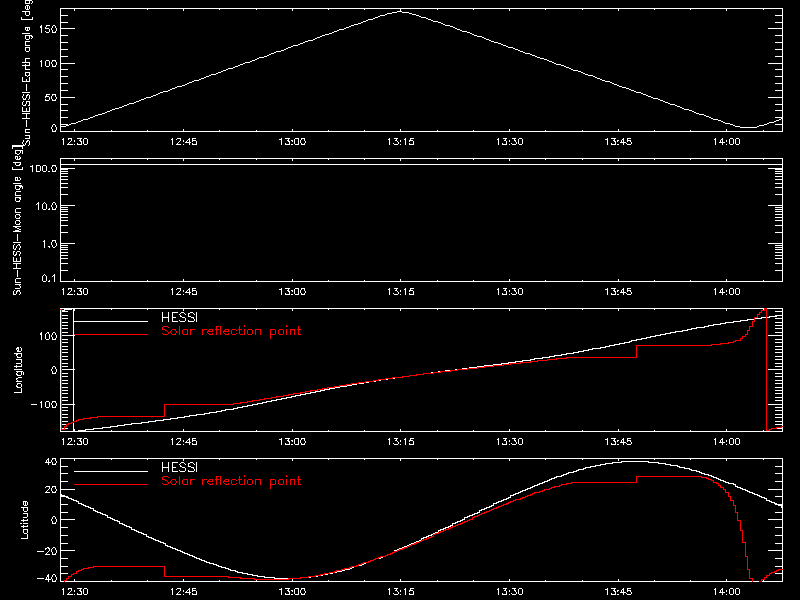Select red legend line sample in Longitude plot
This screenshot has width=800, height=600.
point(111,335)
